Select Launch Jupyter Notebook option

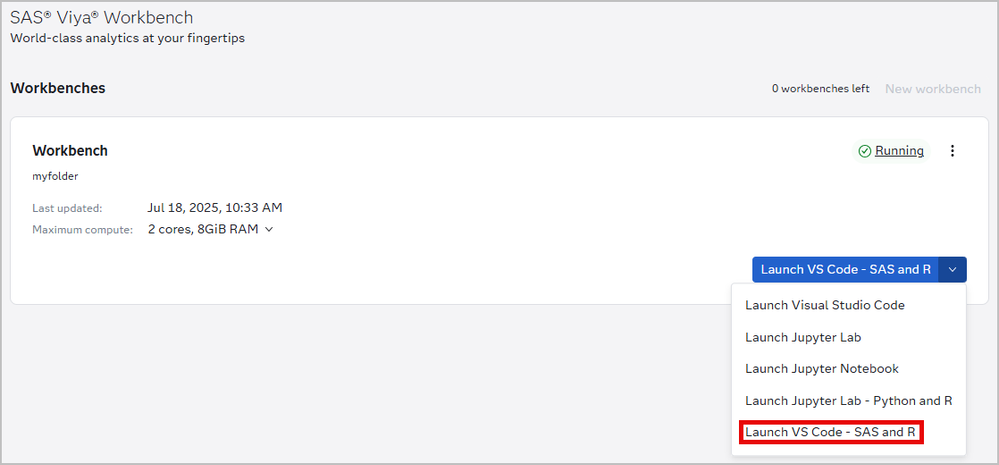tap(821, 369)
